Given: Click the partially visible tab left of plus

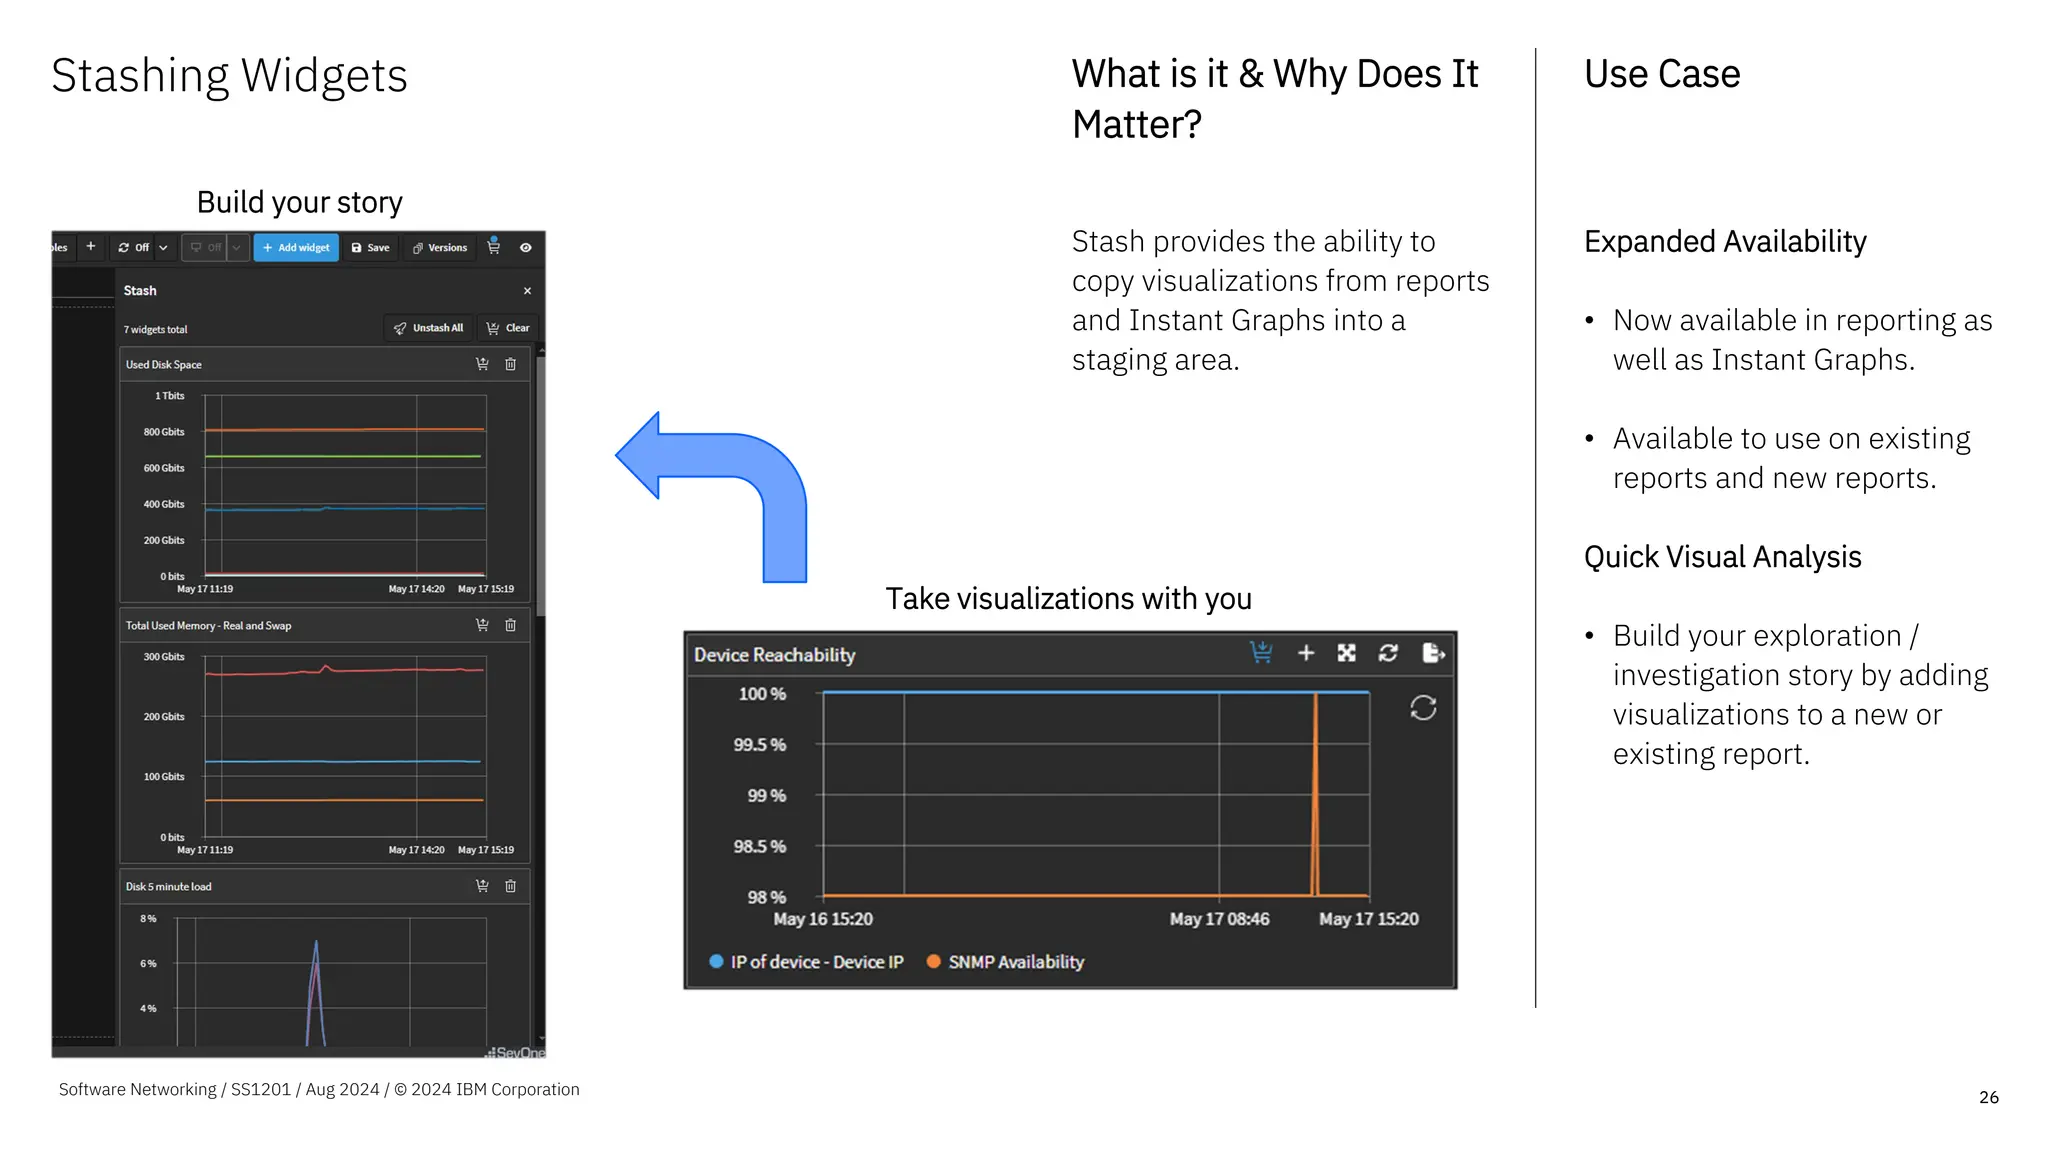Looking at the screenshot, I should tap(62, 247).
